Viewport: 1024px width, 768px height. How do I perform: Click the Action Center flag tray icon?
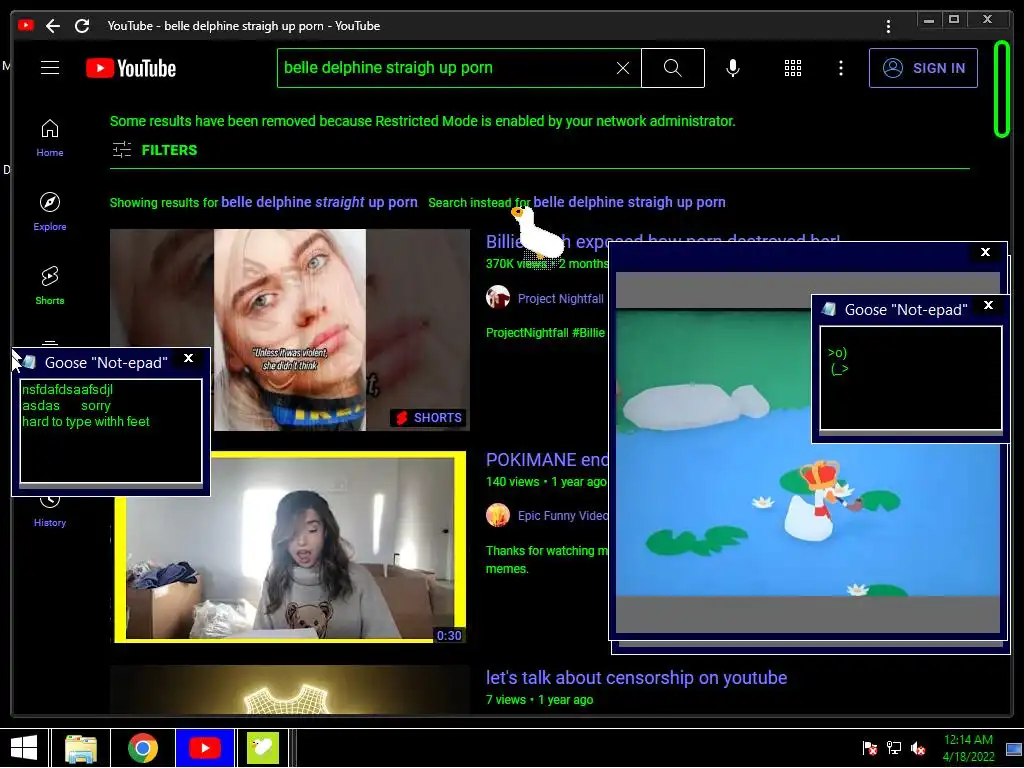869,748
